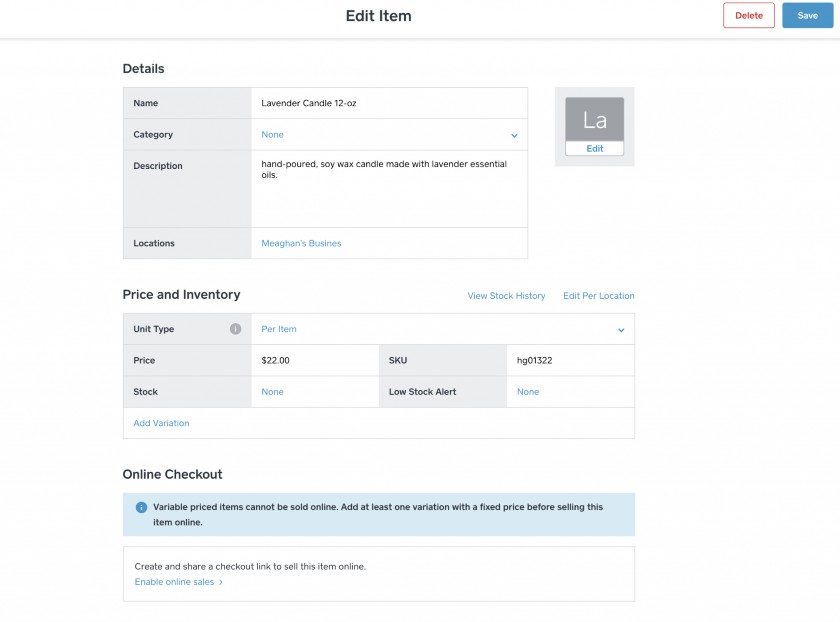Click Edit Per Location link
This screenshot has height=622, width=840.
click(598, 296)
